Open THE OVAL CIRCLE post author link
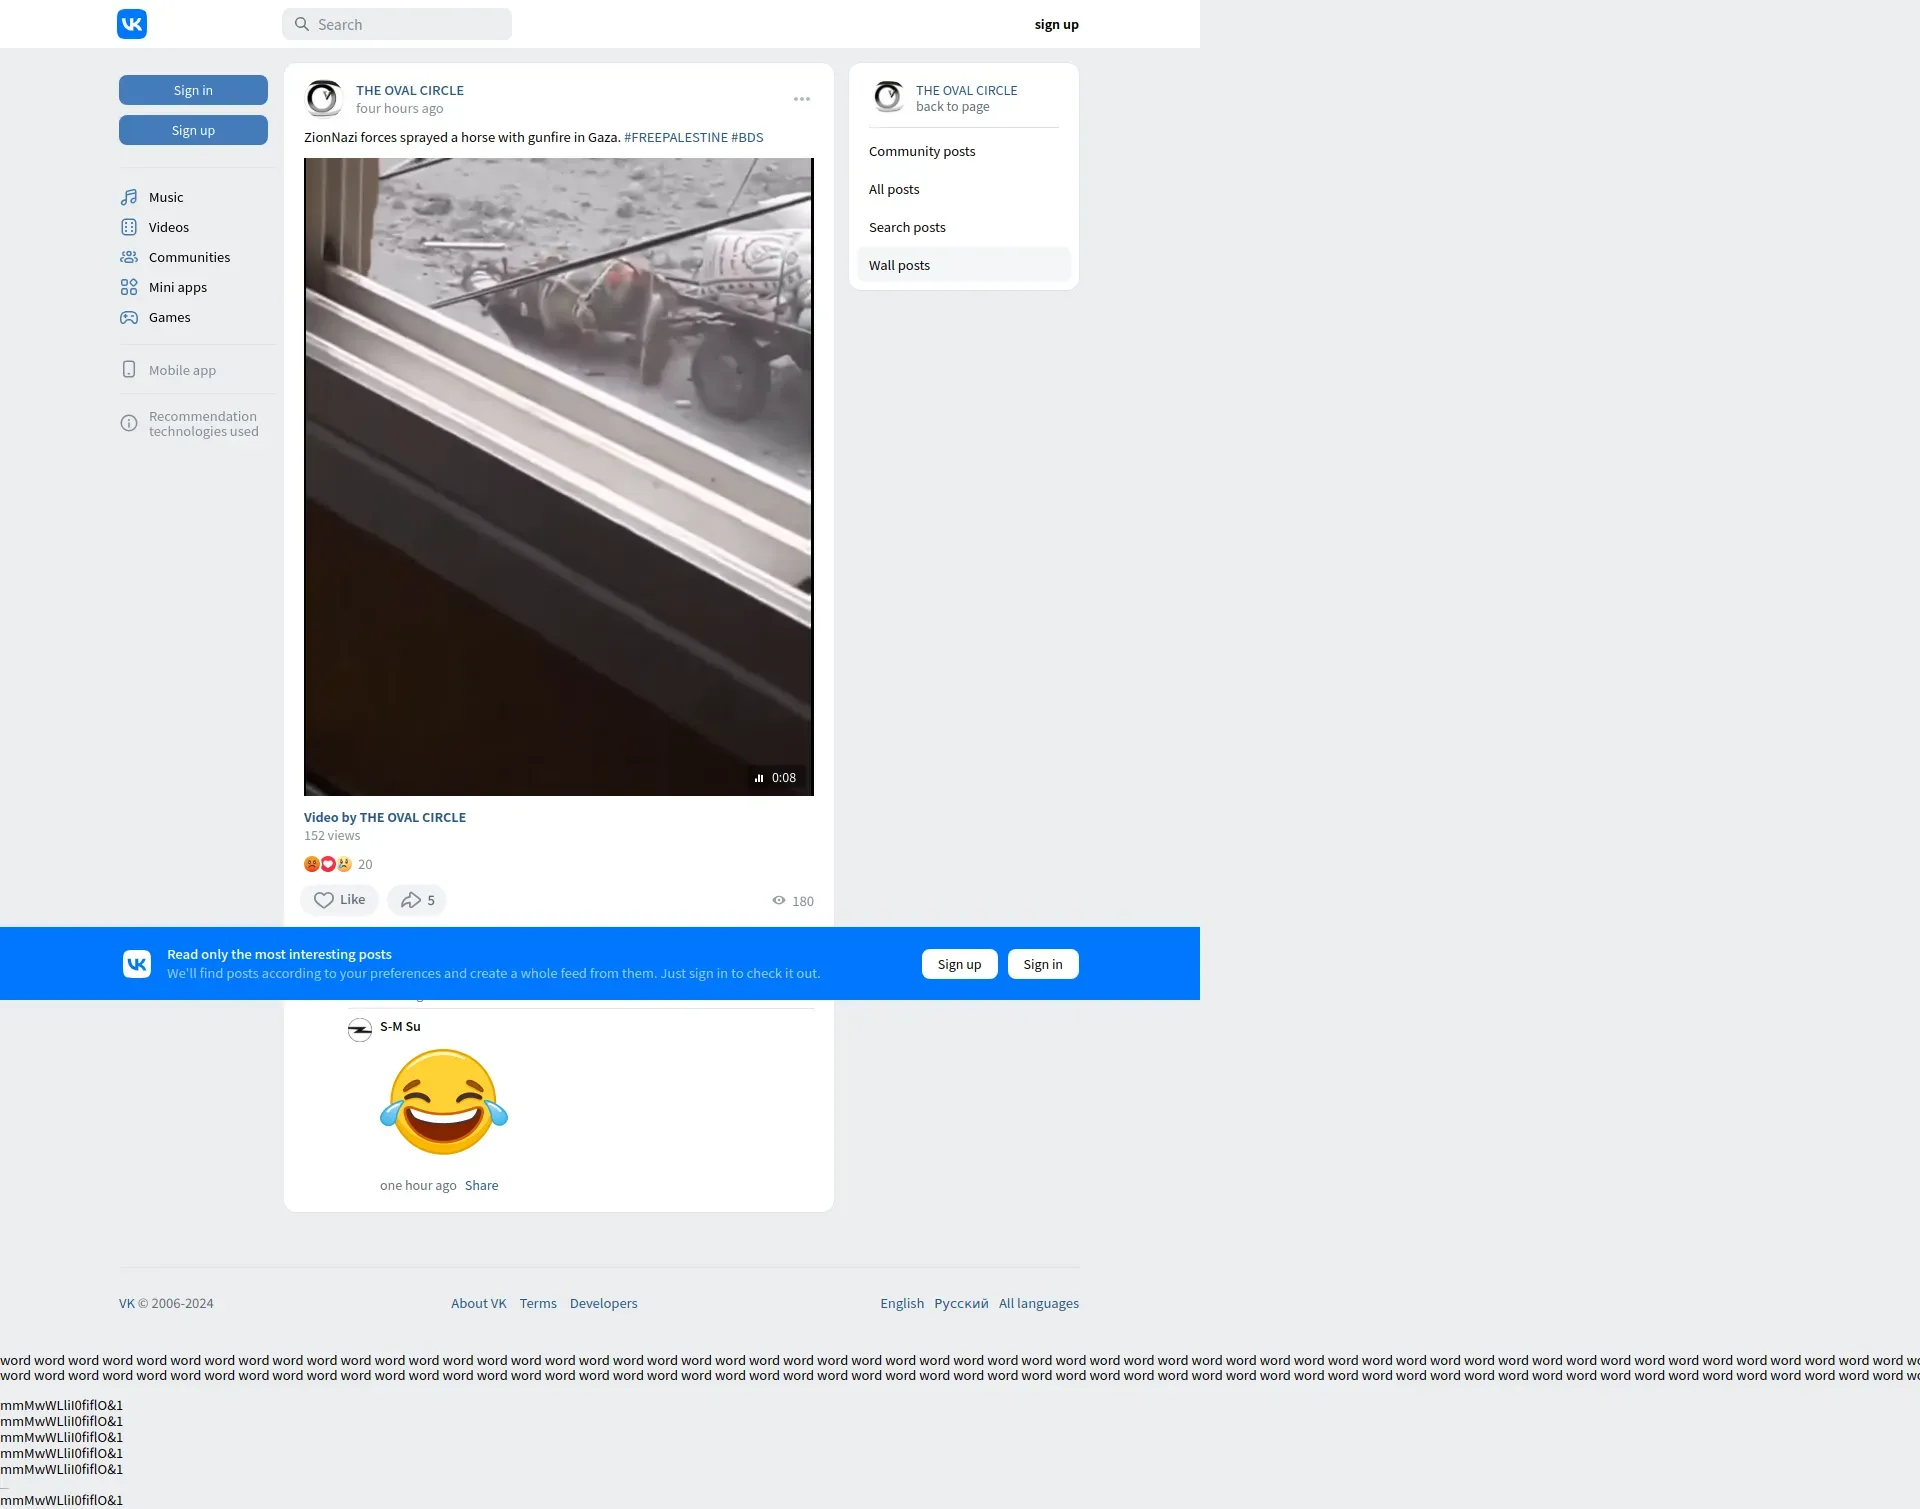This screenshot has height=1509, width=1920. [x=409, y=90]
